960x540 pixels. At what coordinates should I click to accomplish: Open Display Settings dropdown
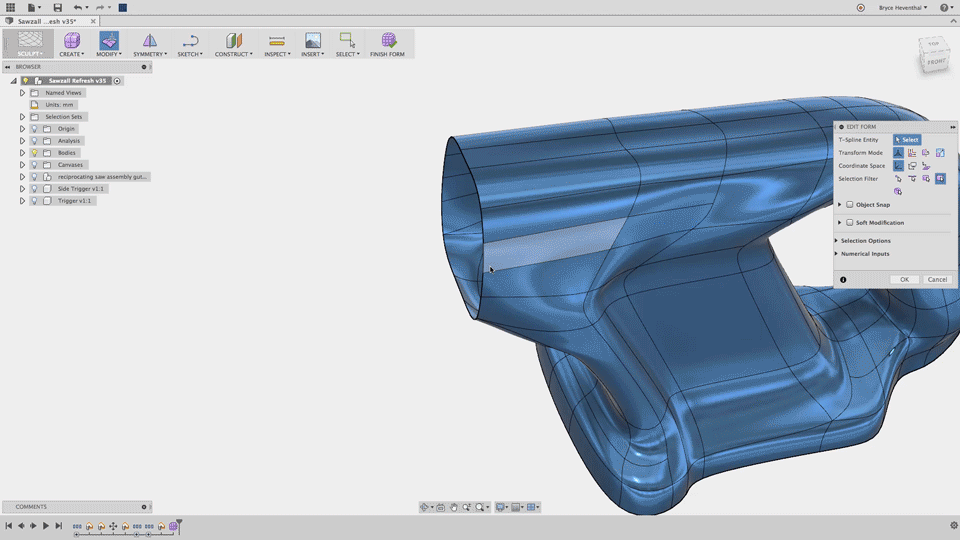click(x=501, y=507)
